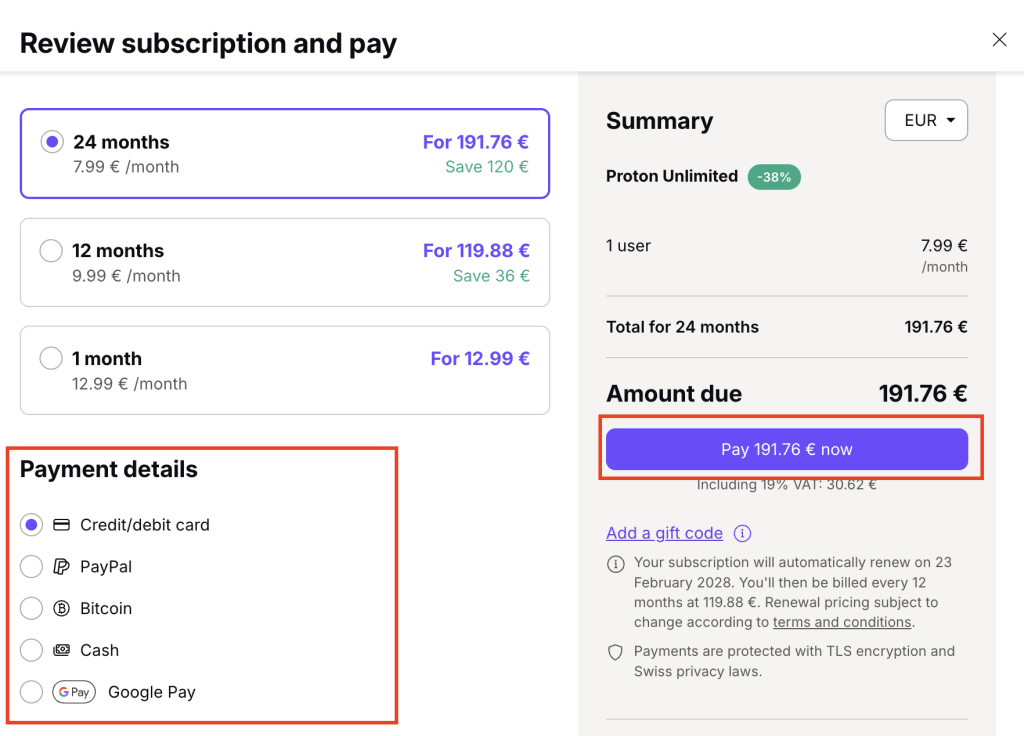This screenshot has width=1024, height=736.
Task: Click the -38% discount badge
Action: point(774,177)
